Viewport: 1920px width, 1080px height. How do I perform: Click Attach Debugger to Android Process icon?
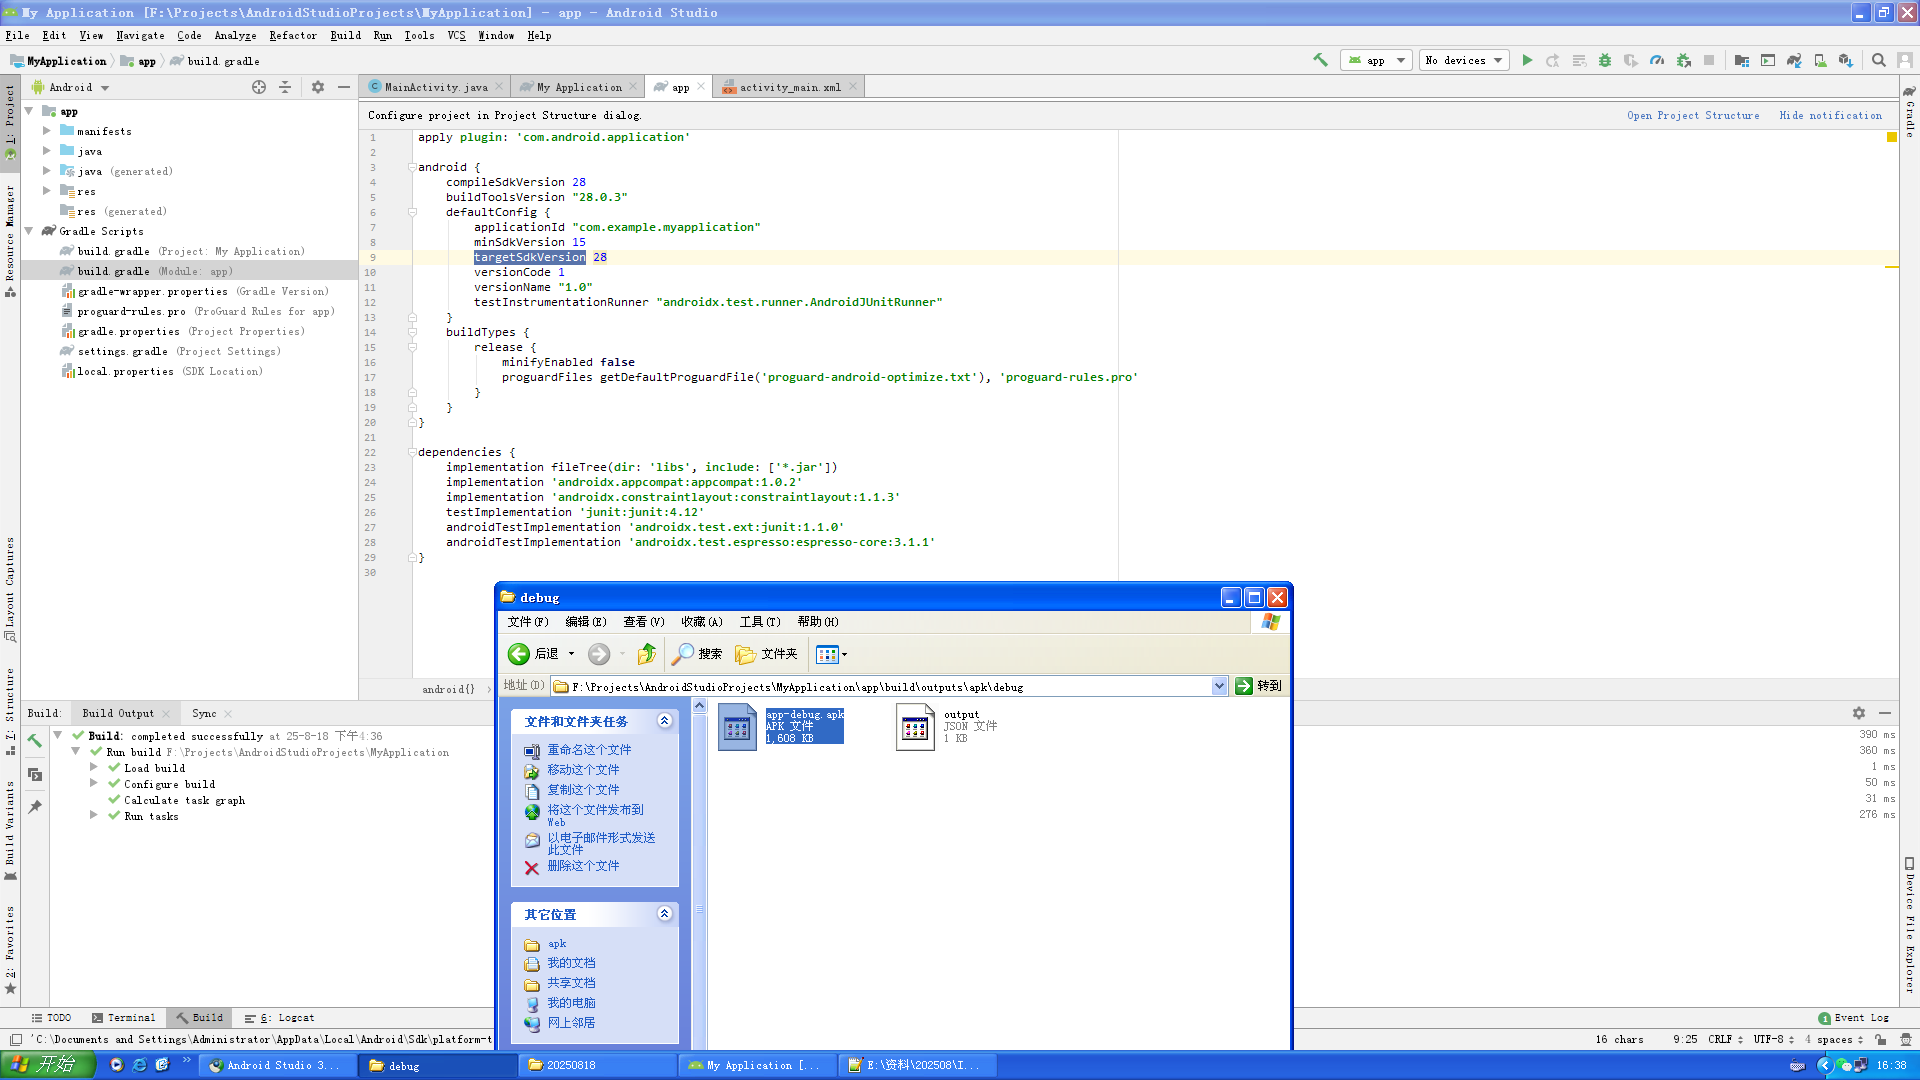click(1684, 60)
